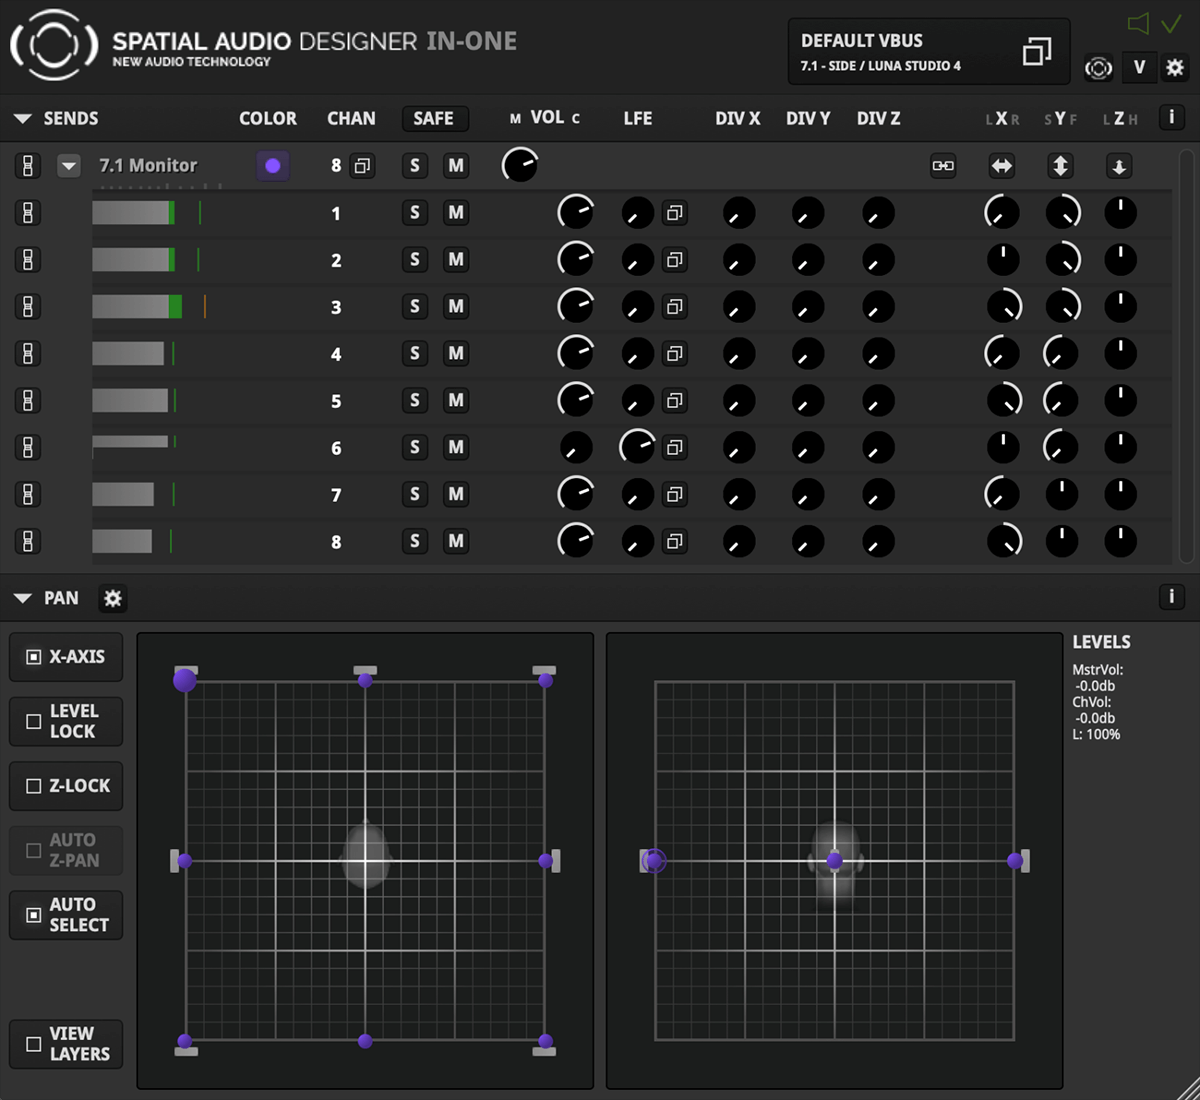Screen dimensions: 1200x1100
Task: Open PAN settings gear icon
Action: 113,598
